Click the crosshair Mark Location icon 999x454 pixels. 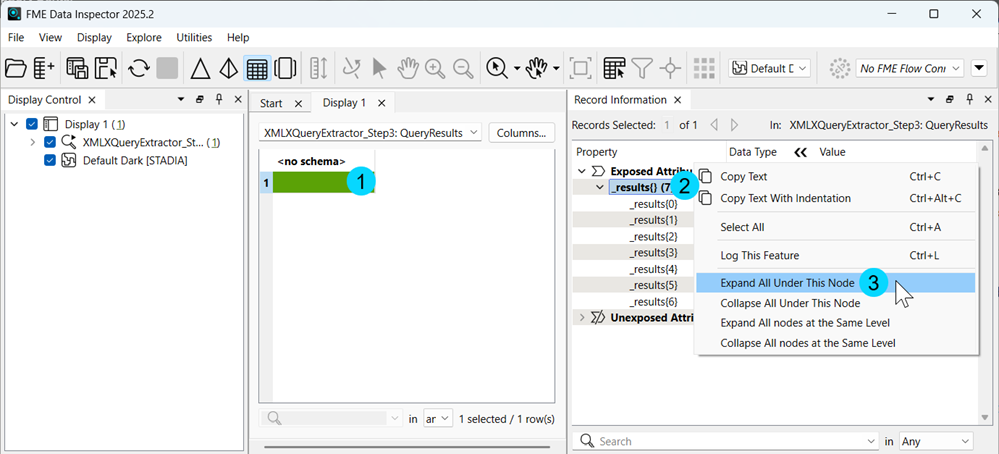[670, 68]
